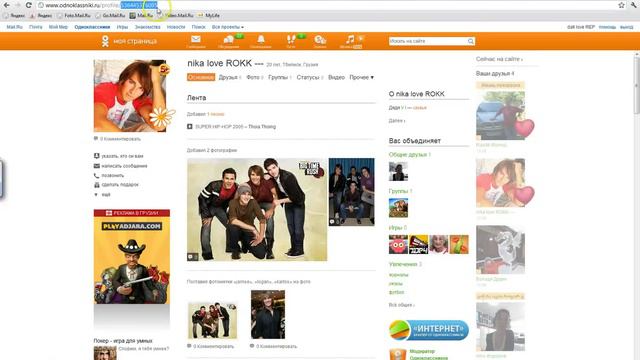Click write message envelope icon in sidebar
This screenshot has height=360, width=640.
point(96,166)
